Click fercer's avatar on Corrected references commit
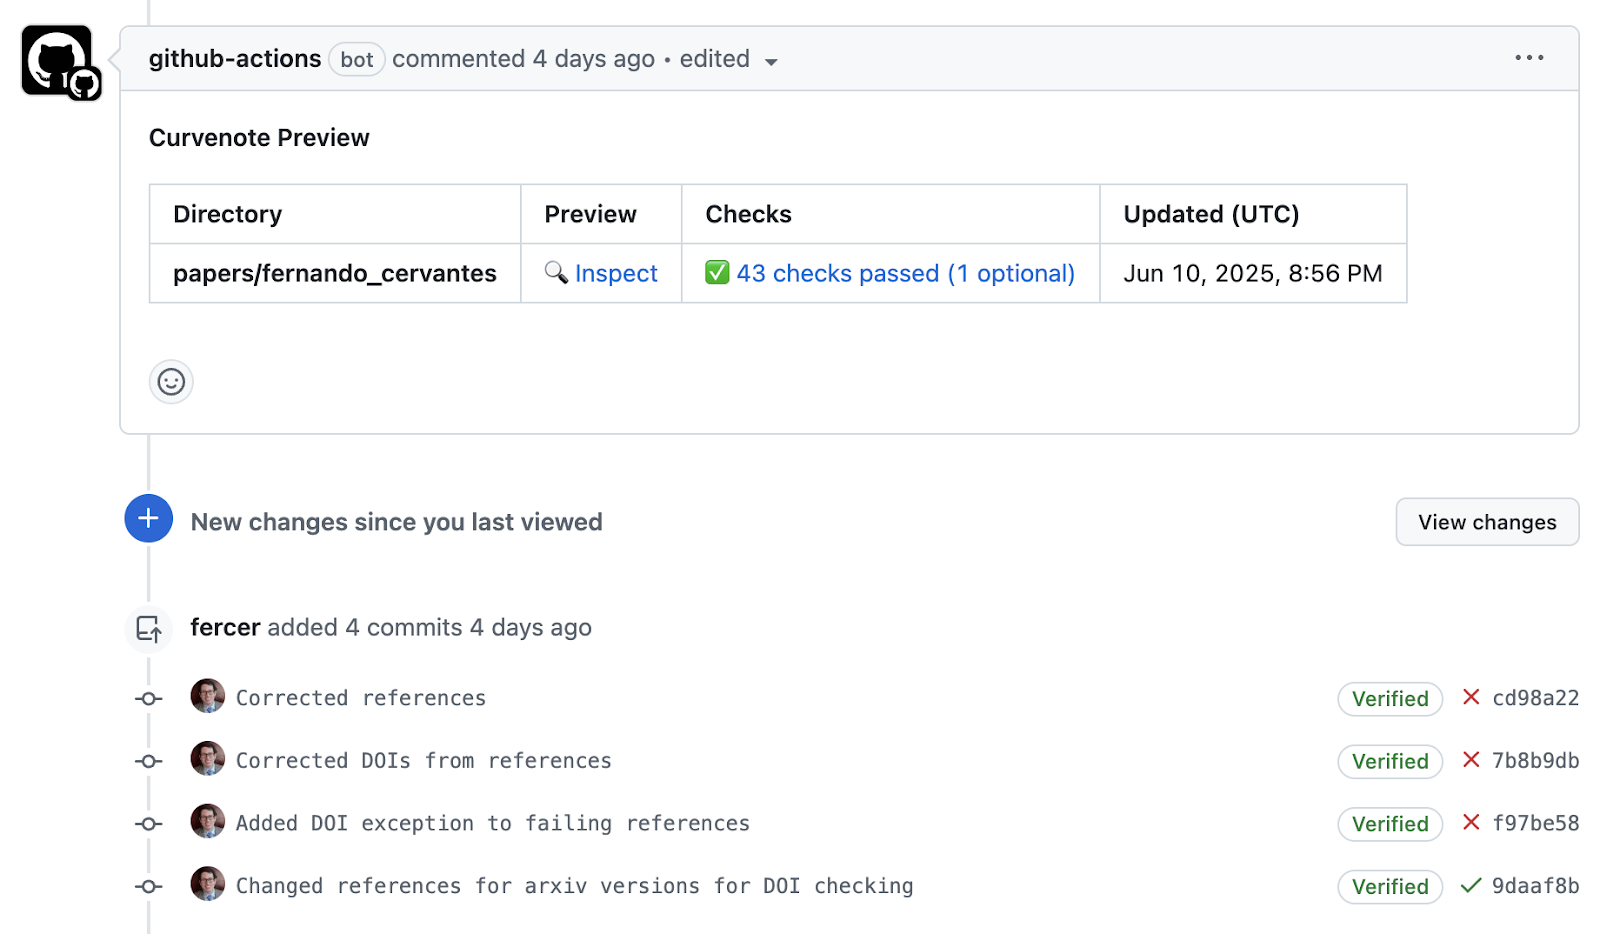 coord(207,697)
